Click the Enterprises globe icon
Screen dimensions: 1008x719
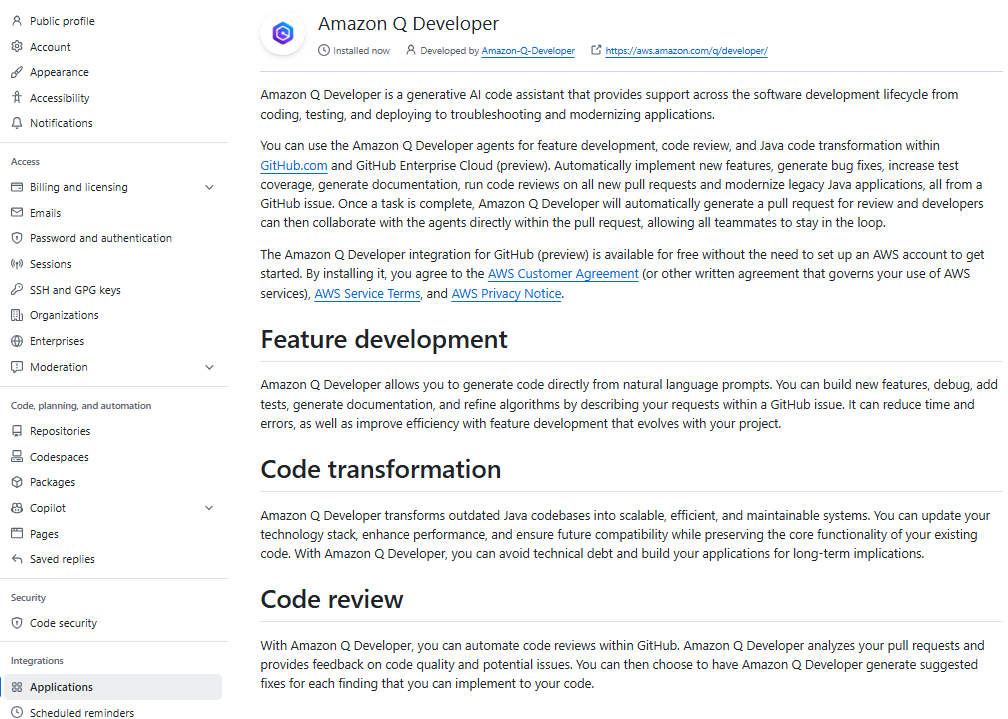point(17,341)
